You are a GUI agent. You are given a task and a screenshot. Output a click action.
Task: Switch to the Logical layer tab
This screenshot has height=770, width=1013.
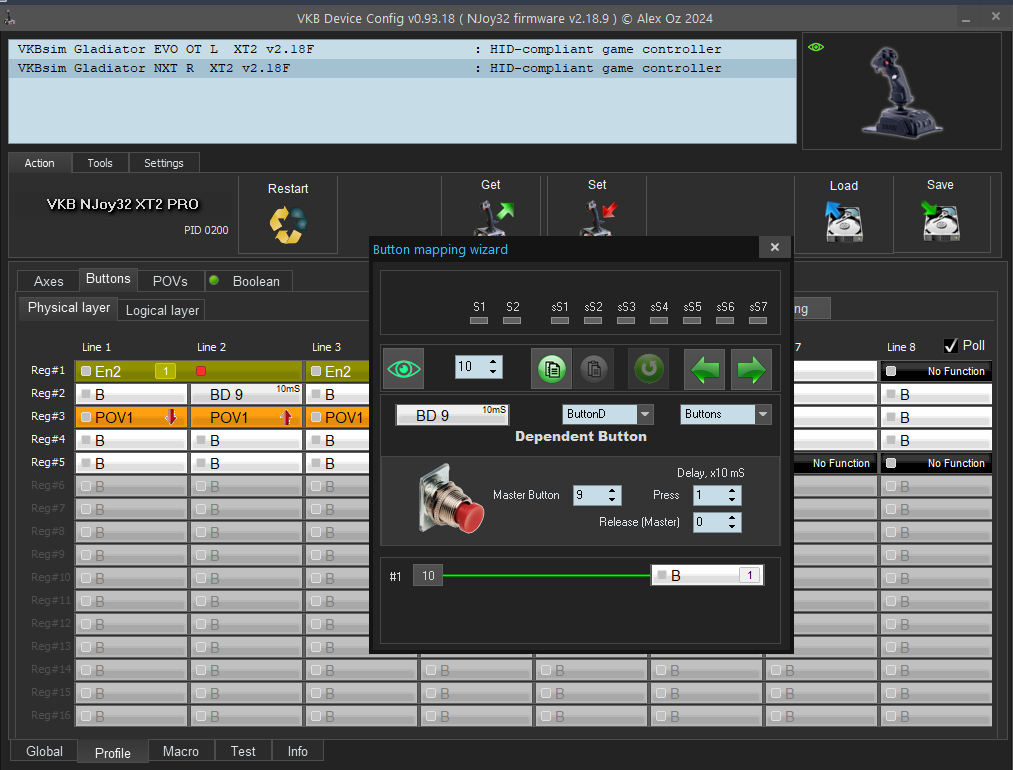coord(162,311)
